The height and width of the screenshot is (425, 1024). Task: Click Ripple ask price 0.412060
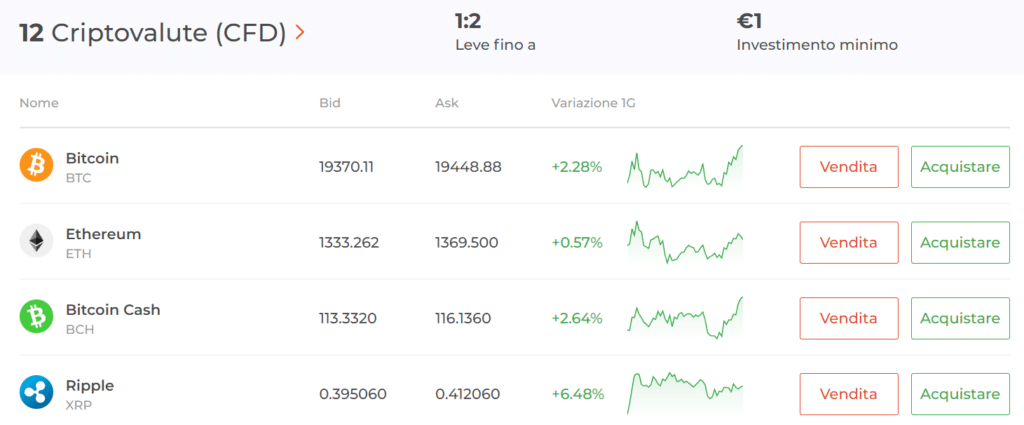(468, 394)
